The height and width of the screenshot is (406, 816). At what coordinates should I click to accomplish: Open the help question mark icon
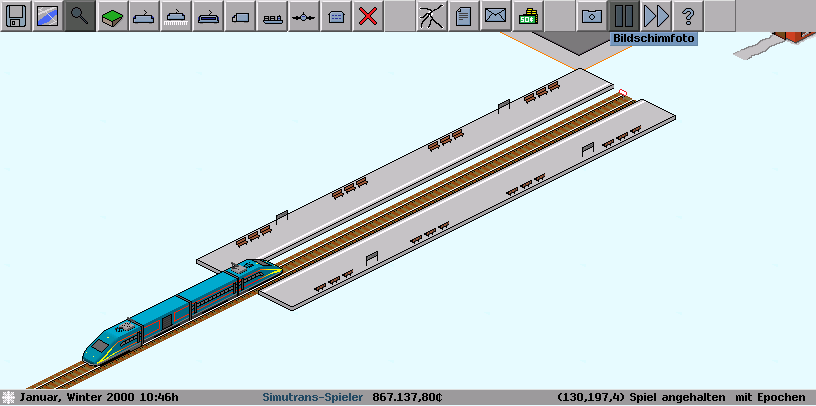point(688,16)
